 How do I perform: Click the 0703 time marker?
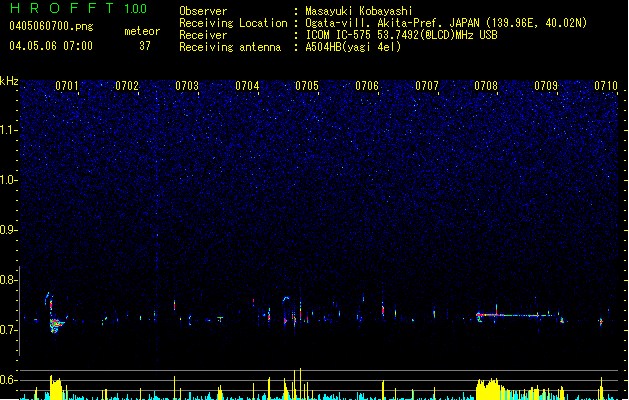point(187,86)
